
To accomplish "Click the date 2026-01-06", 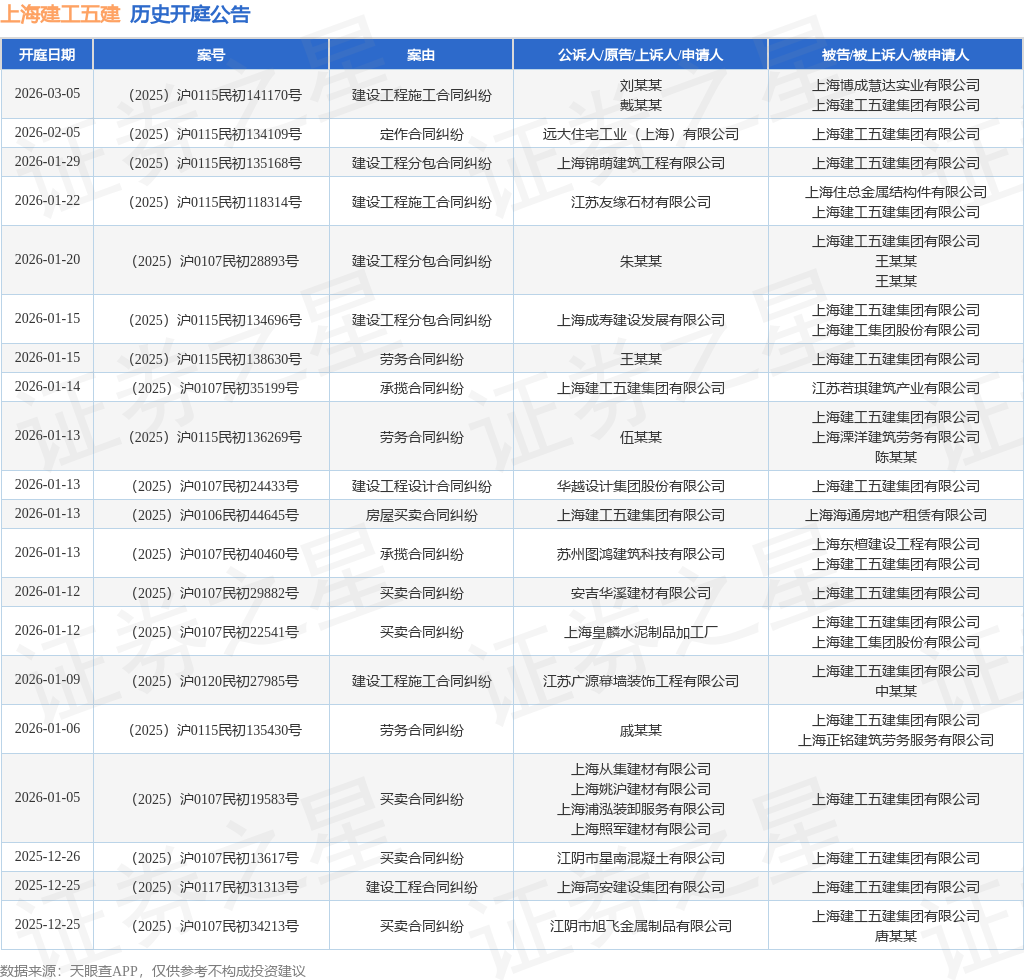I will point(47,729).
